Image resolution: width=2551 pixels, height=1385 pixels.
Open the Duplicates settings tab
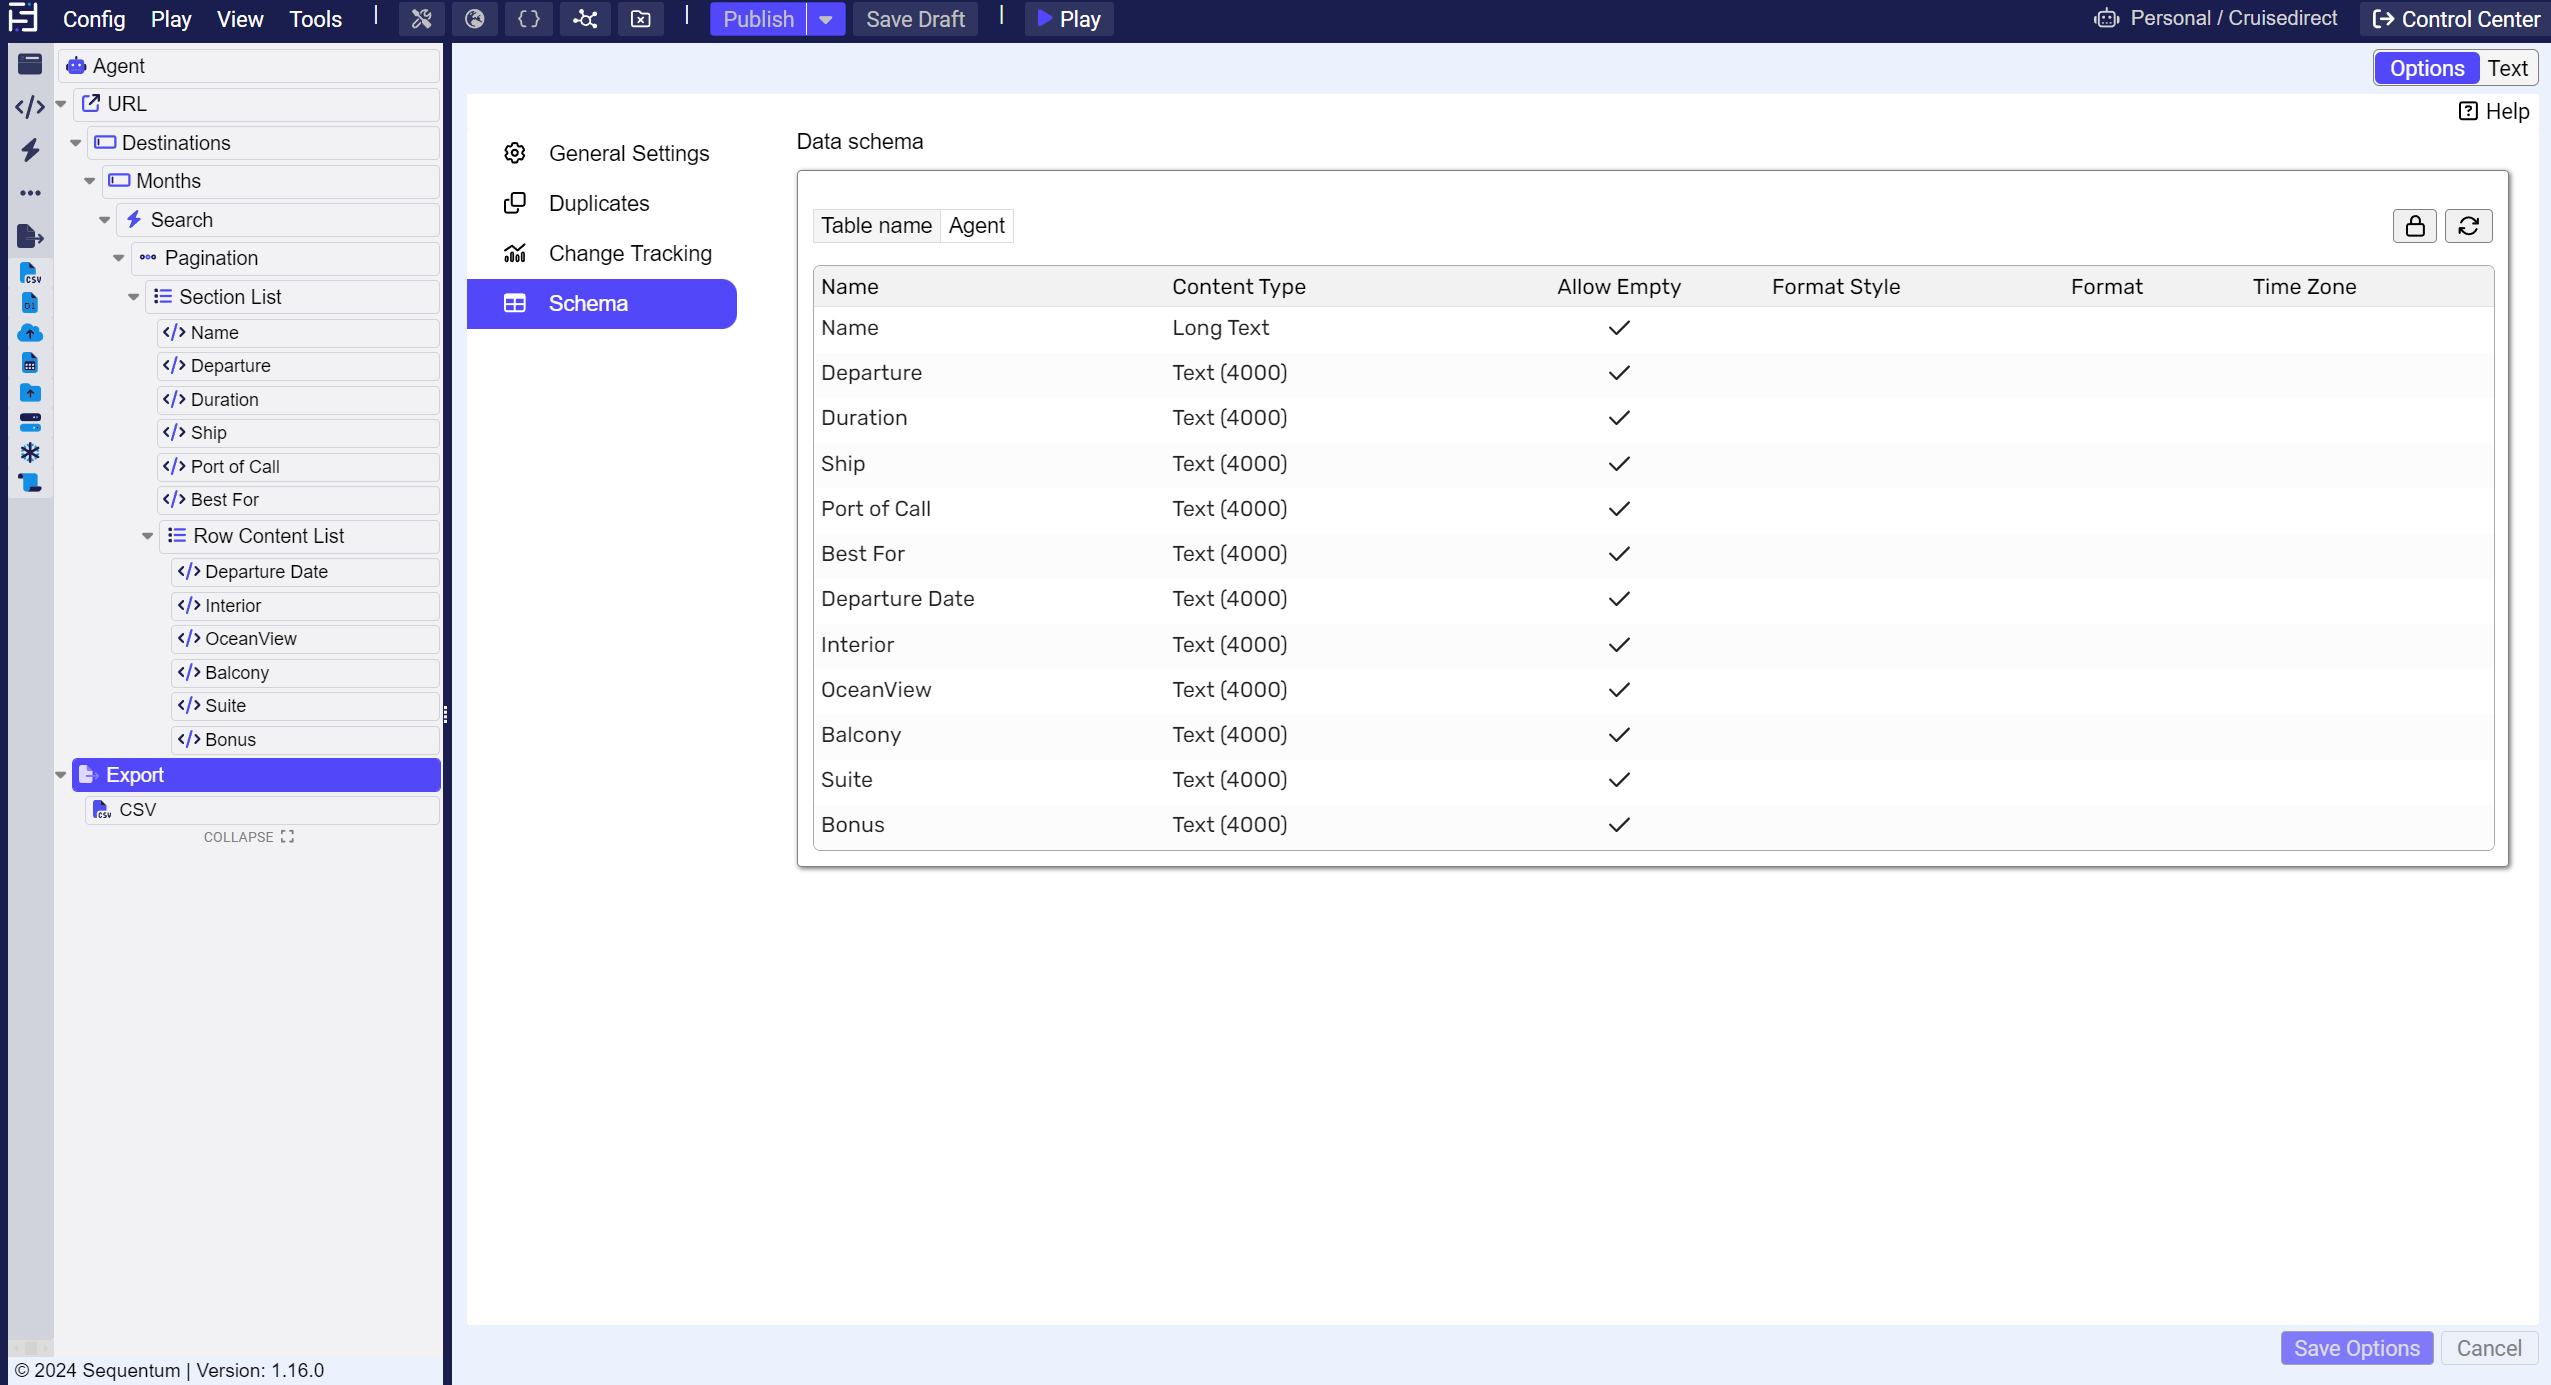click(602, 203)
